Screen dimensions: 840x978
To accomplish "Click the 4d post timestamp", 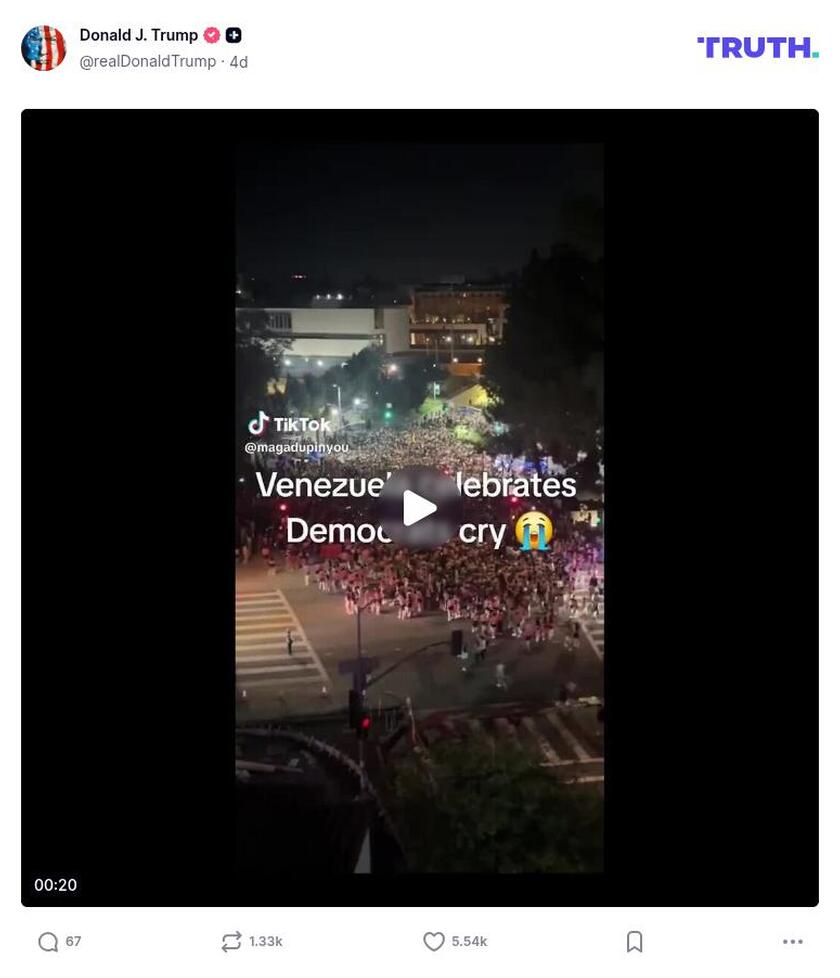I will click(238, 62).
